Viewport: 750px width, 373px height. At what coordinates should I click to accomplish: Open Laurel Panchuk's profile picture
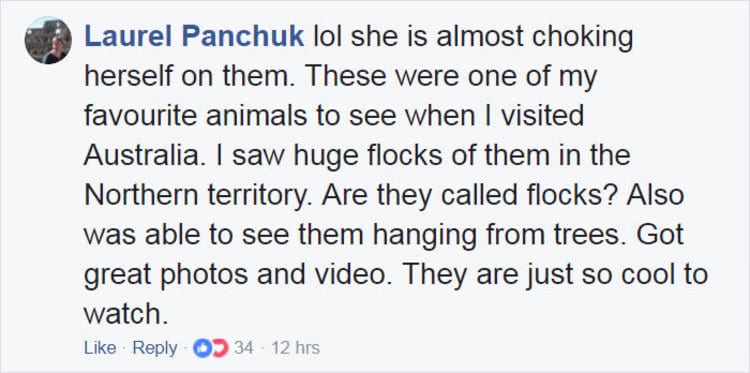click(48, 41)
